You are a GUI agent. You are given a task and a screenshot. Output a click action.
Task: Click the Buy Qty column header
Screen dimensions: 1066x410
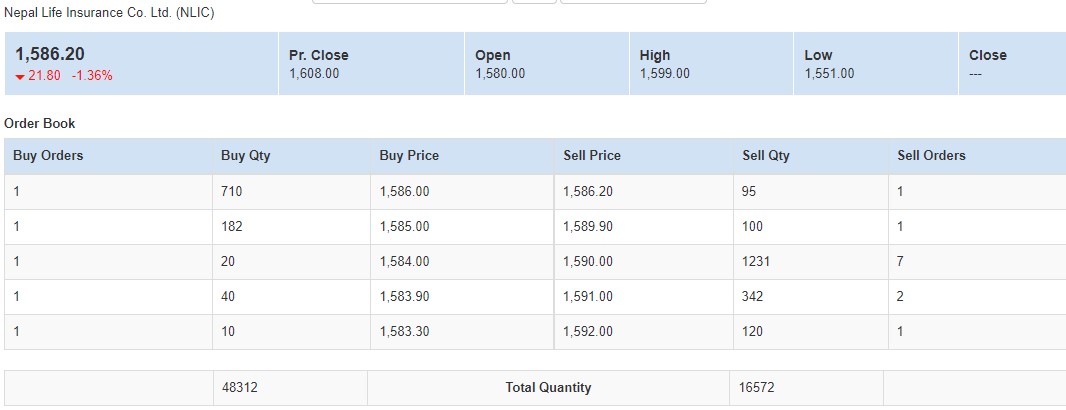tap(245, 156)
